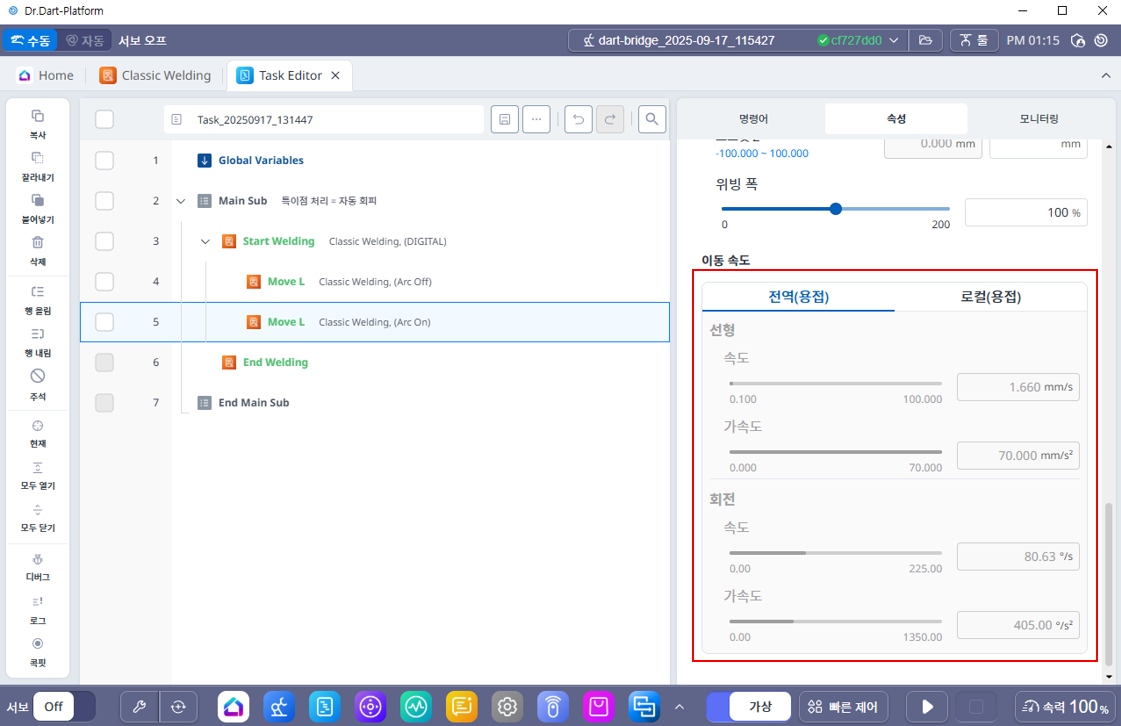Check the box for row 3 Start Welding

tap(105, 241)
